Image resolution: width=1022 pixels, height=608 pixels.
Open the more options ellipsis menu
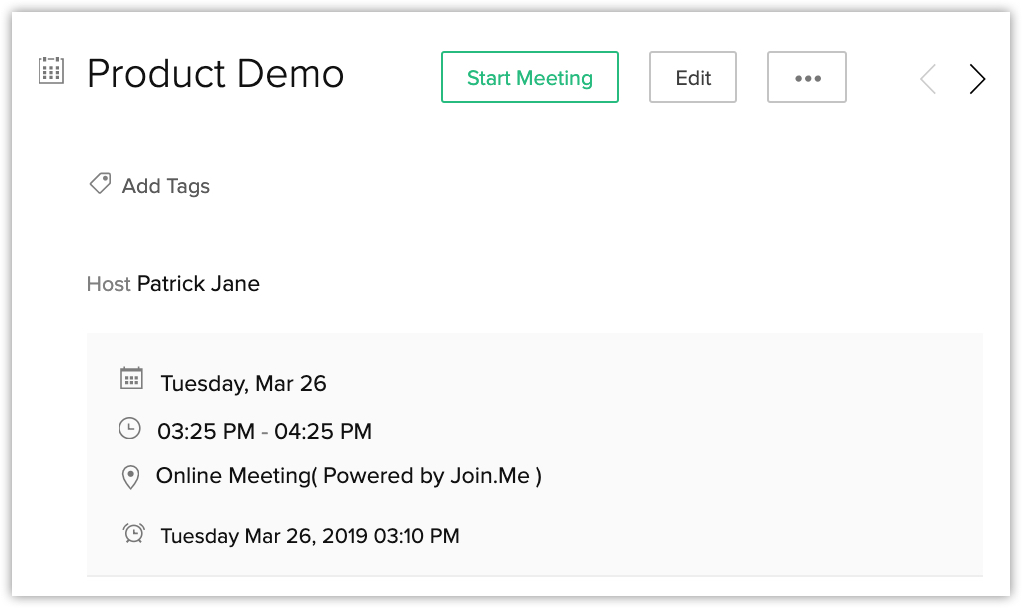point(807,78)
